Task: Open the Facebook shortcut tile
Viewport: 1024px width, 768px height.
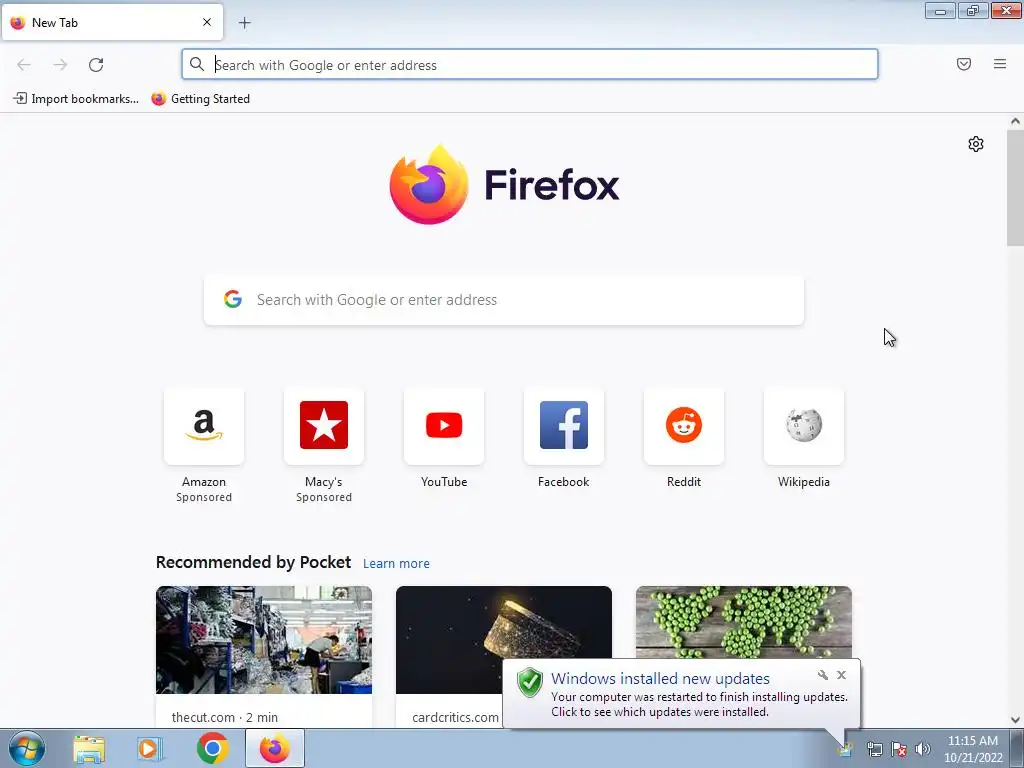Action: (564, 426)
